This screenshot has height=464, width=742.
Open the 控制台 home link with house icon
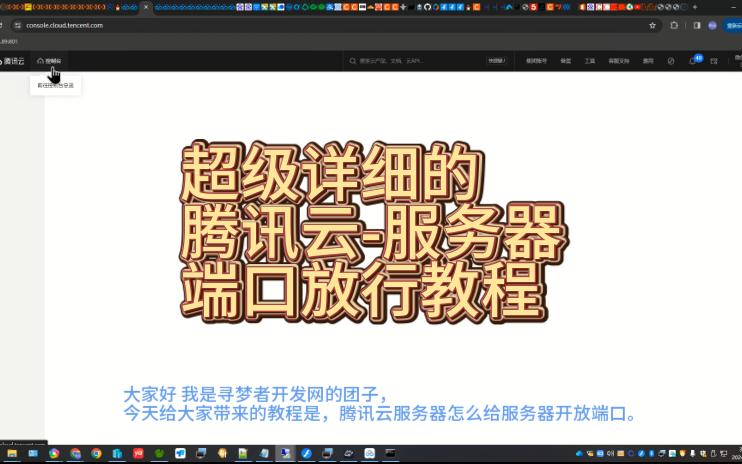coord(49,61)
